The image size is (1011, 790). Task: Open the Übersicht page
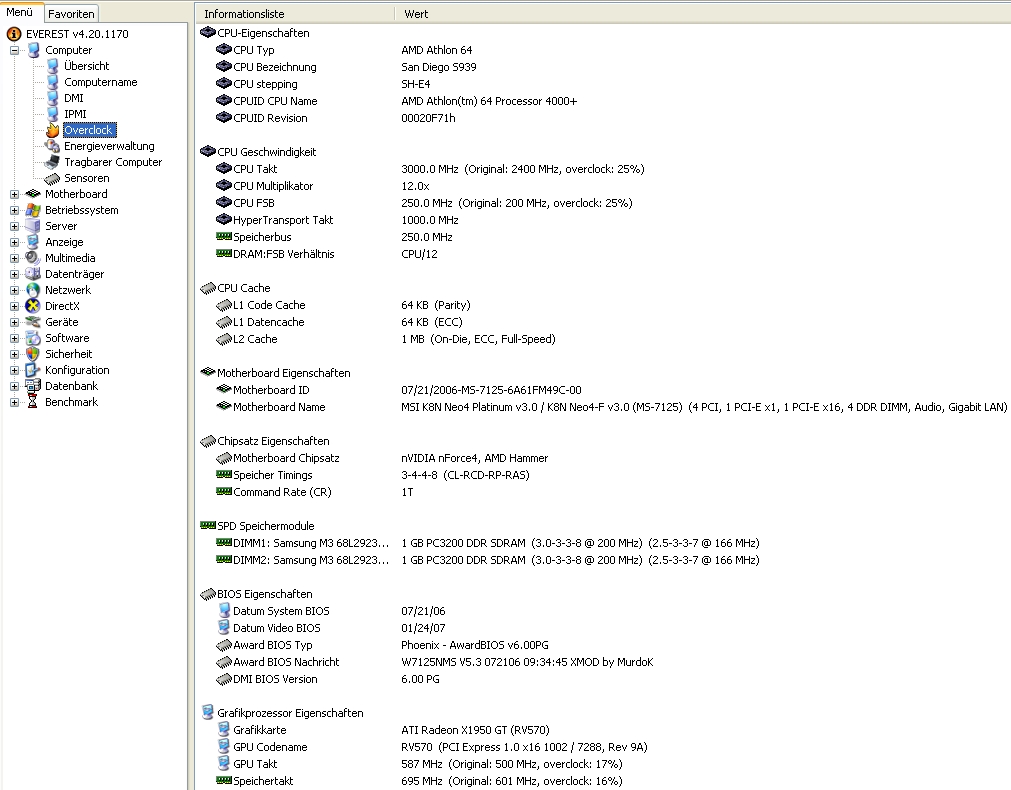[x=86, y=66]
